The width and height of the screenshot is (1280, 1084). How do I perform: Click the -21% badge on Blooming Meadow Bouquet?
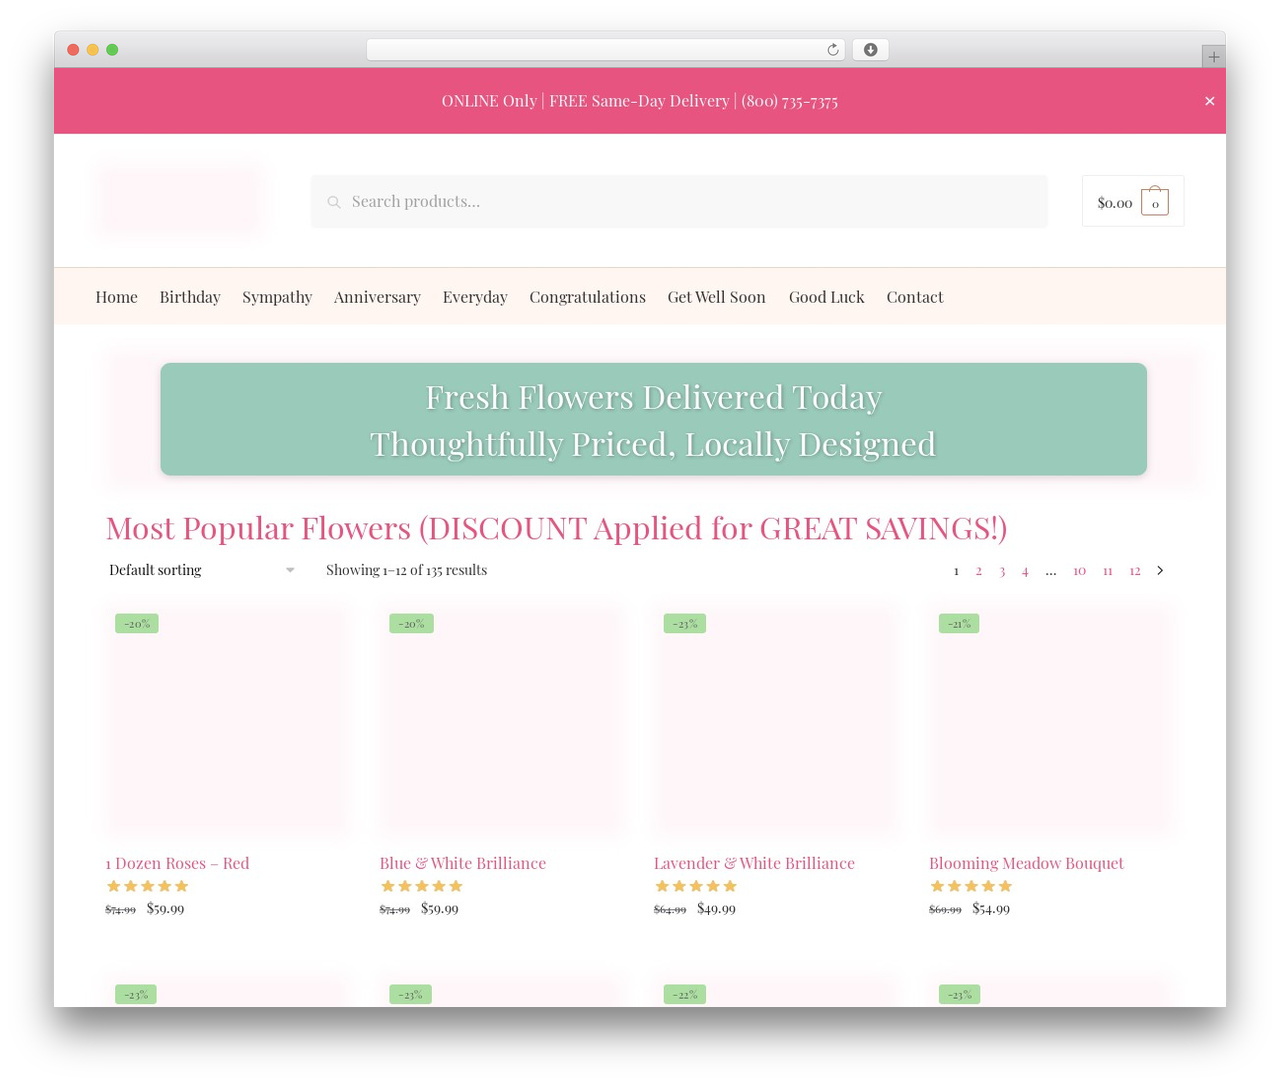coord(959,623)
